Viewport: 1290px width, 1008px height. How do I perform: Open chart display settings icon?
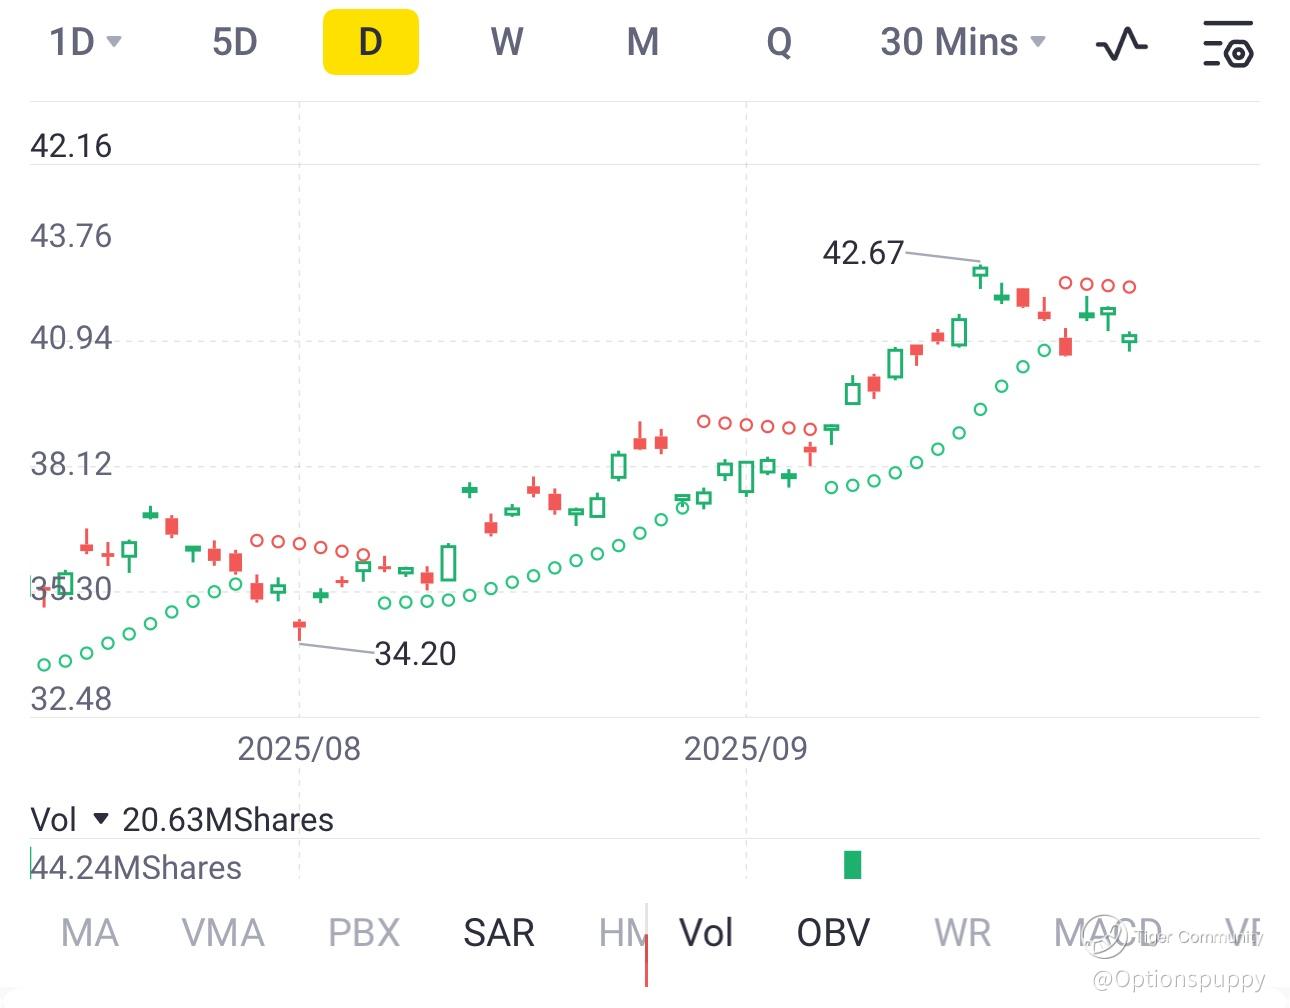point(1227,43)
